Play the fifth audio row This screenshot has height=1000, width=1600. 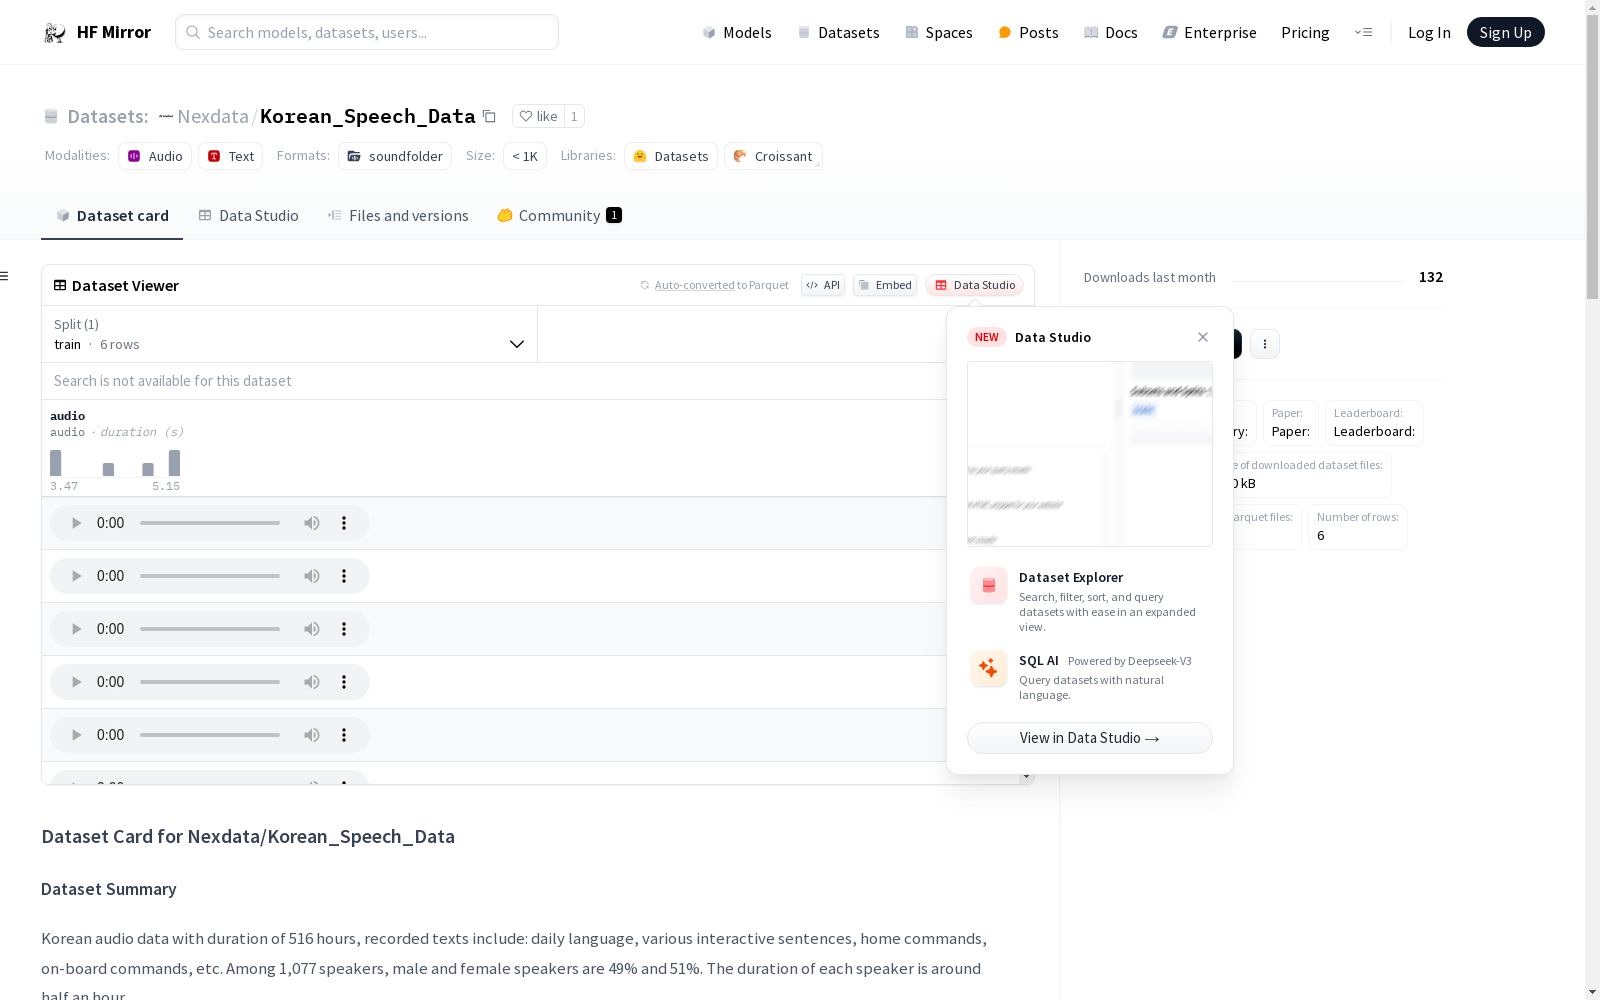[76, 735]
